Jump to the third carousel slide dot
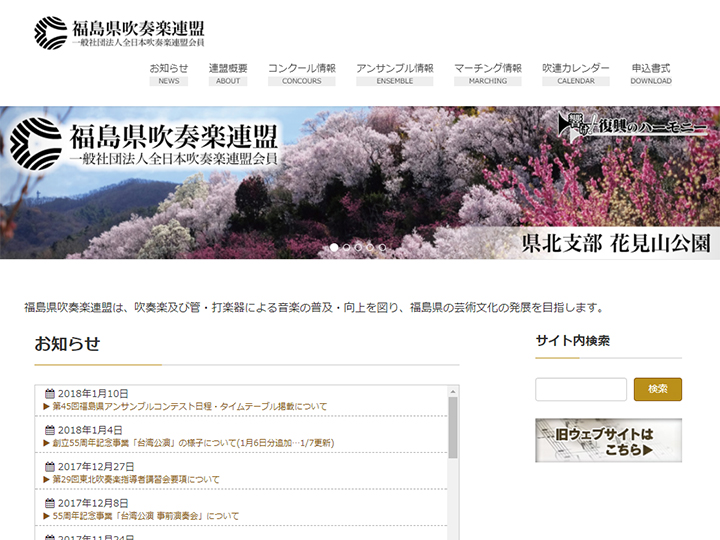The width and height of the screenshot is (720, 540). coord(358,247)
